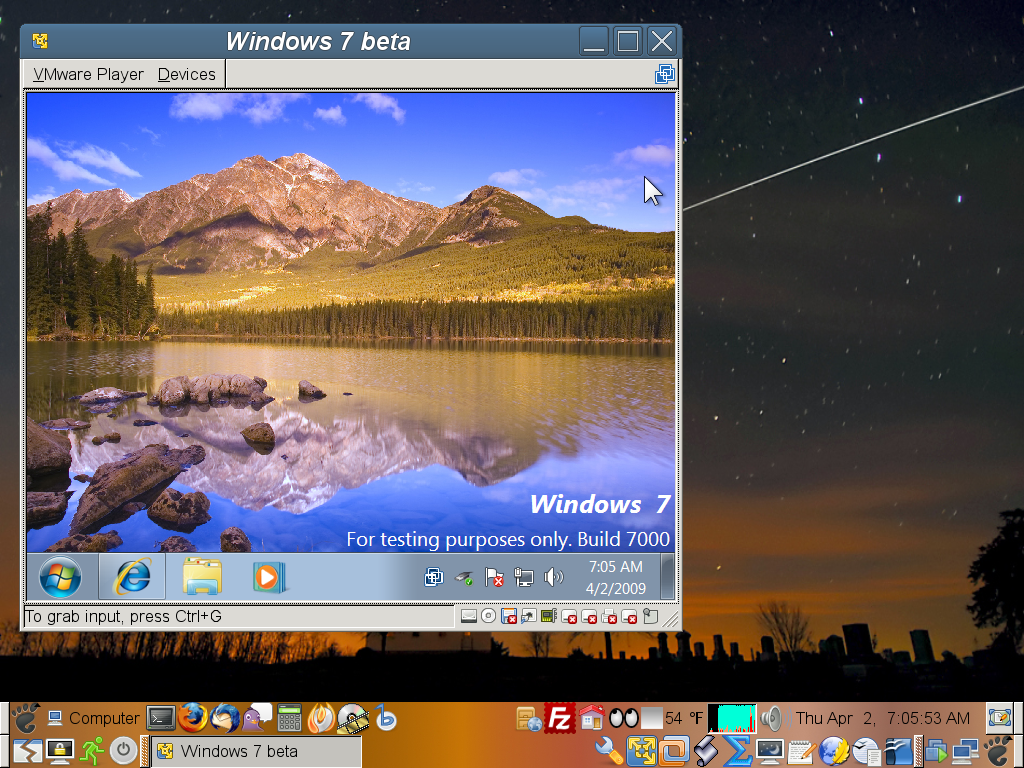Expand the Devices dropdown menu
Image resolution: width=1024 pixels, height=768 pixels.
point(186,74)
